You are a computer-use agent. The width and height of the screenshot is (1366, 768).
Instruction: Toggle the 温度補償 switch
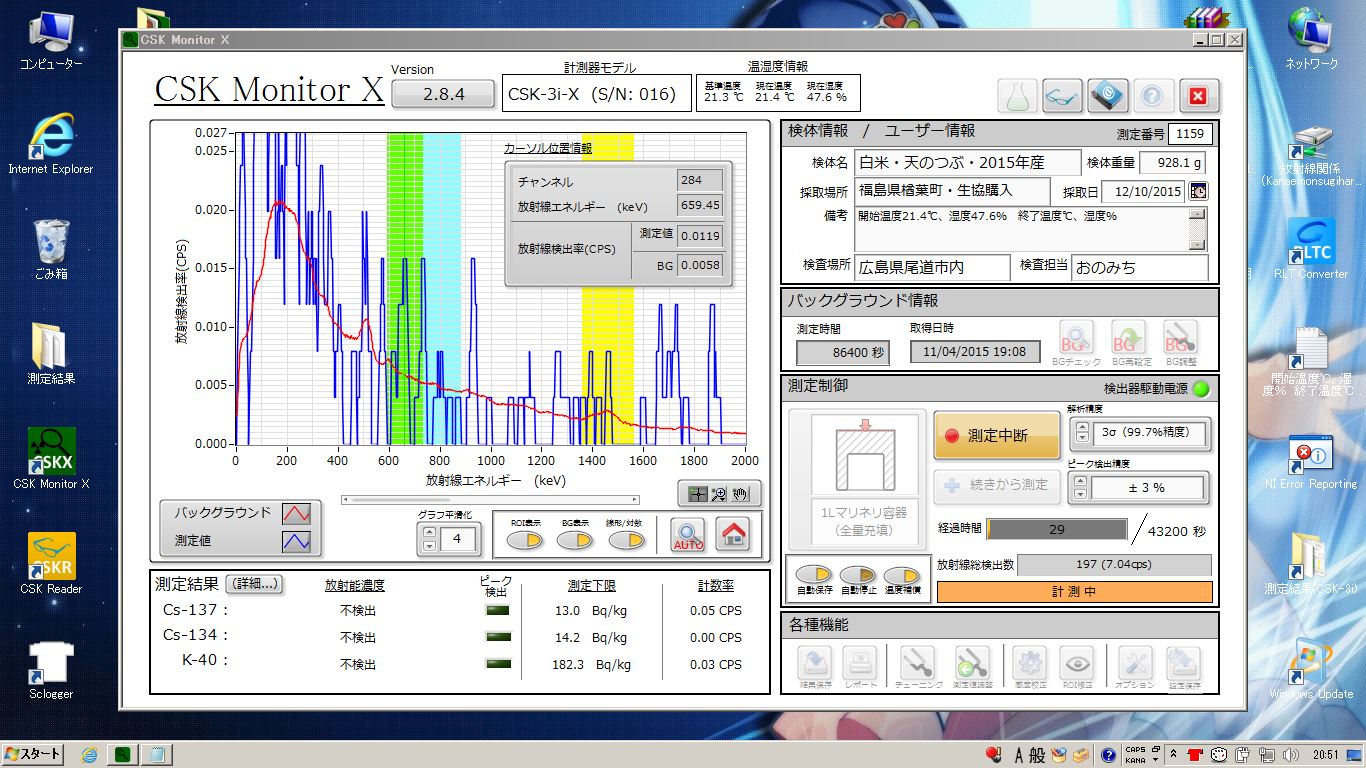click(902, 575)
